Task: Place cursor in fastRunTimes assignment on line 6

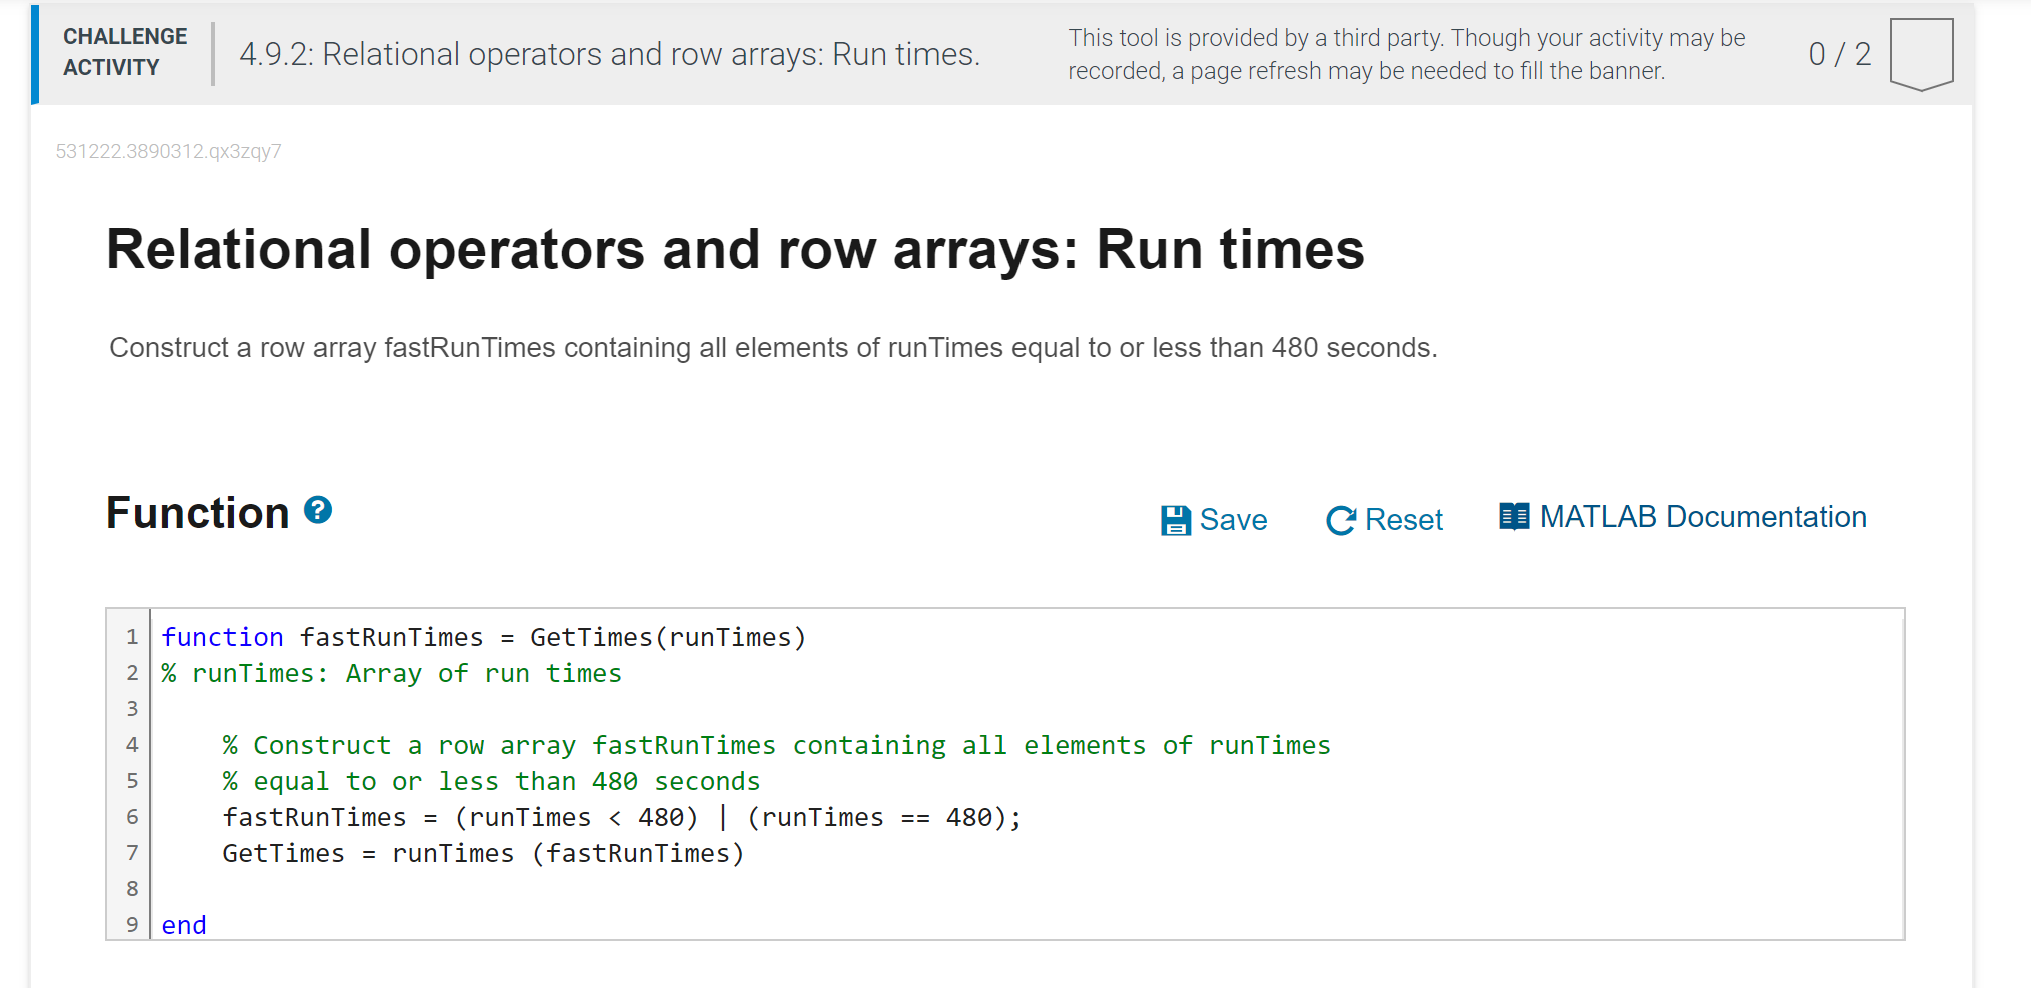Action: (622, 817)
